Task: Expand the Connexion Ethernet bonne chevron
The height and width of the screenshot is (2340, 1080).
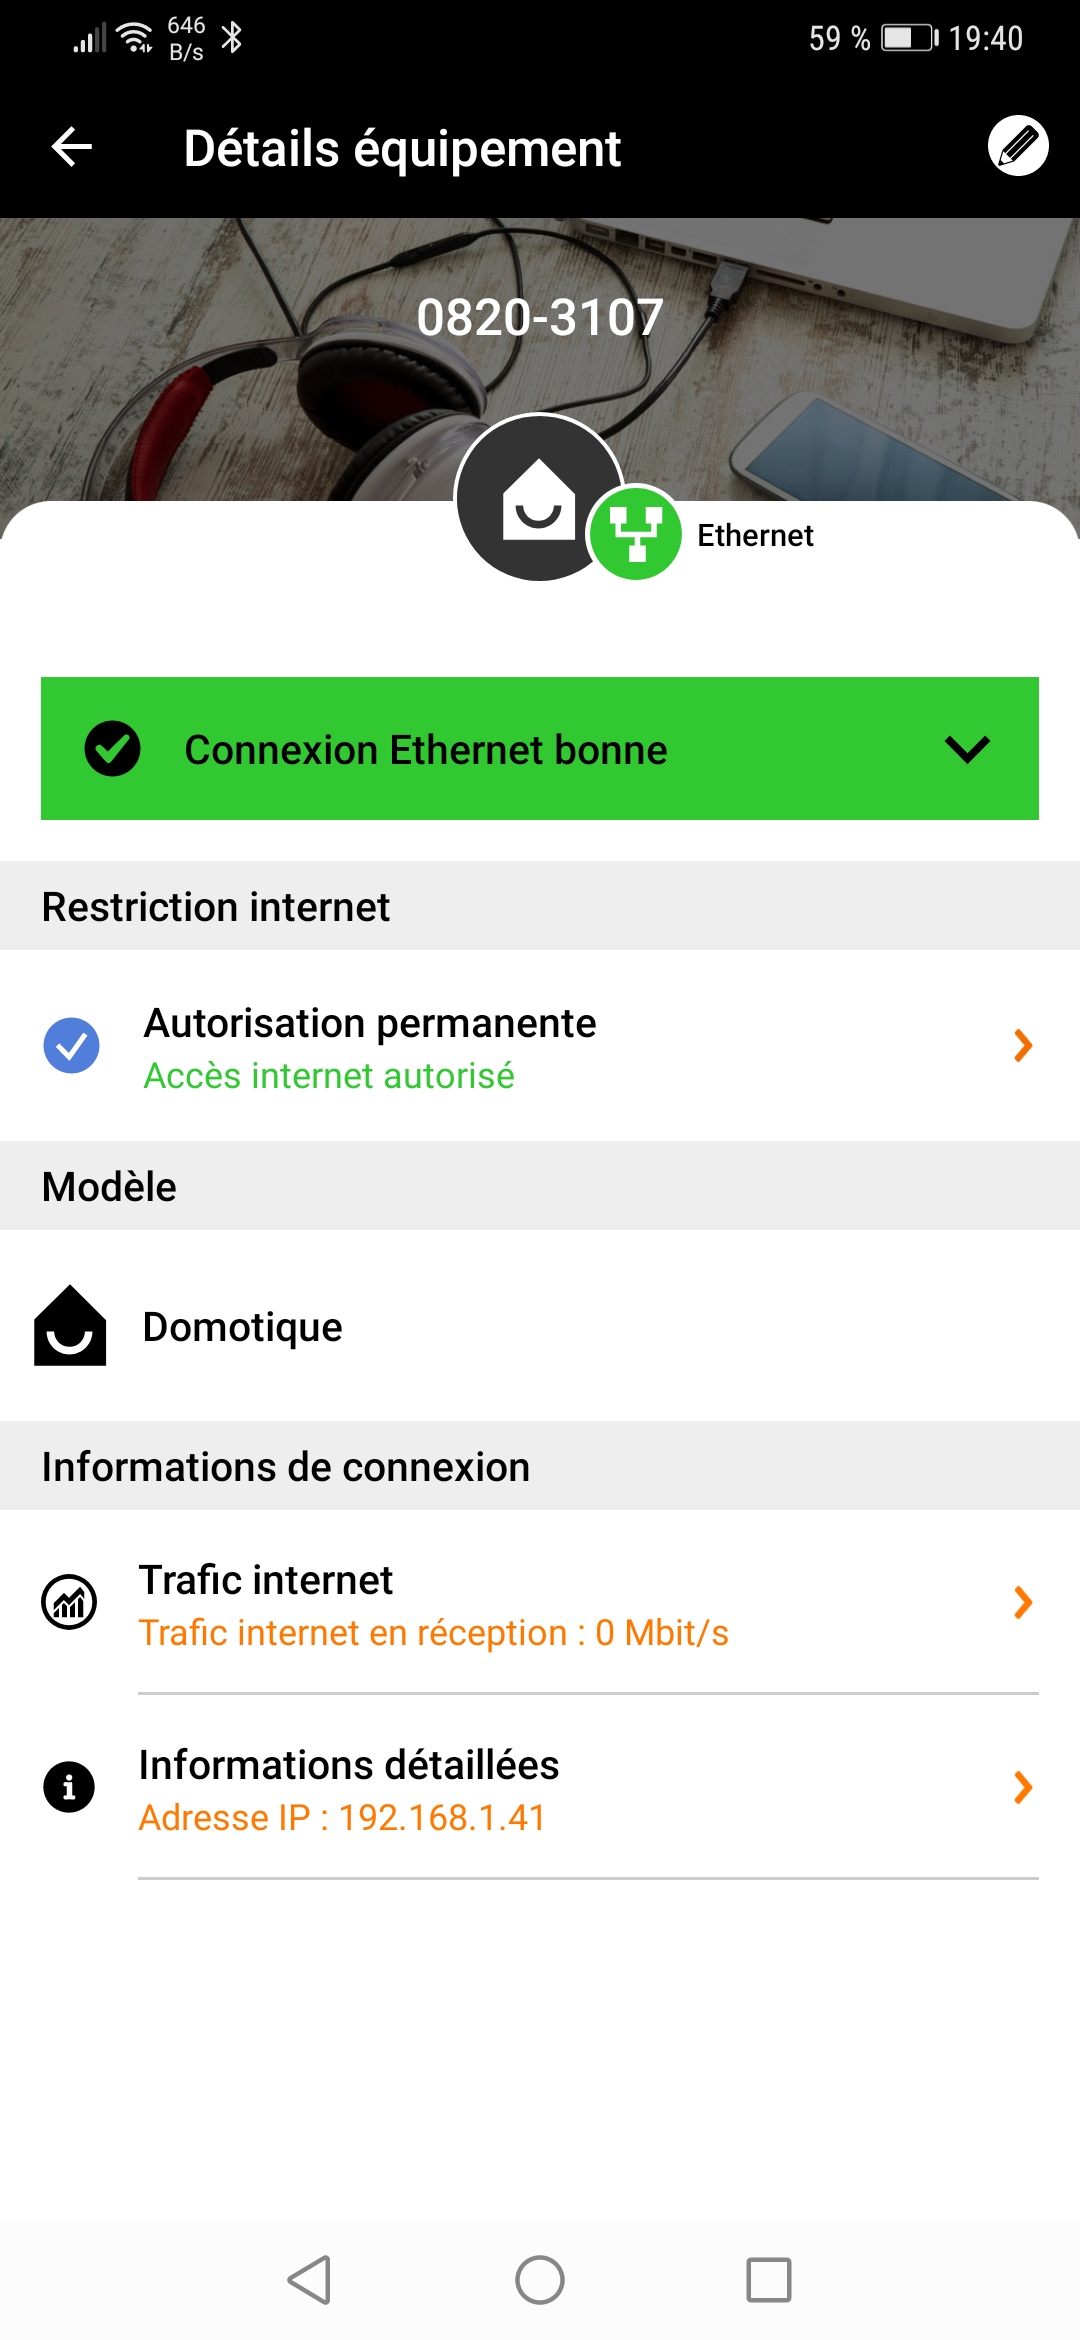Action: click(967, 749)
